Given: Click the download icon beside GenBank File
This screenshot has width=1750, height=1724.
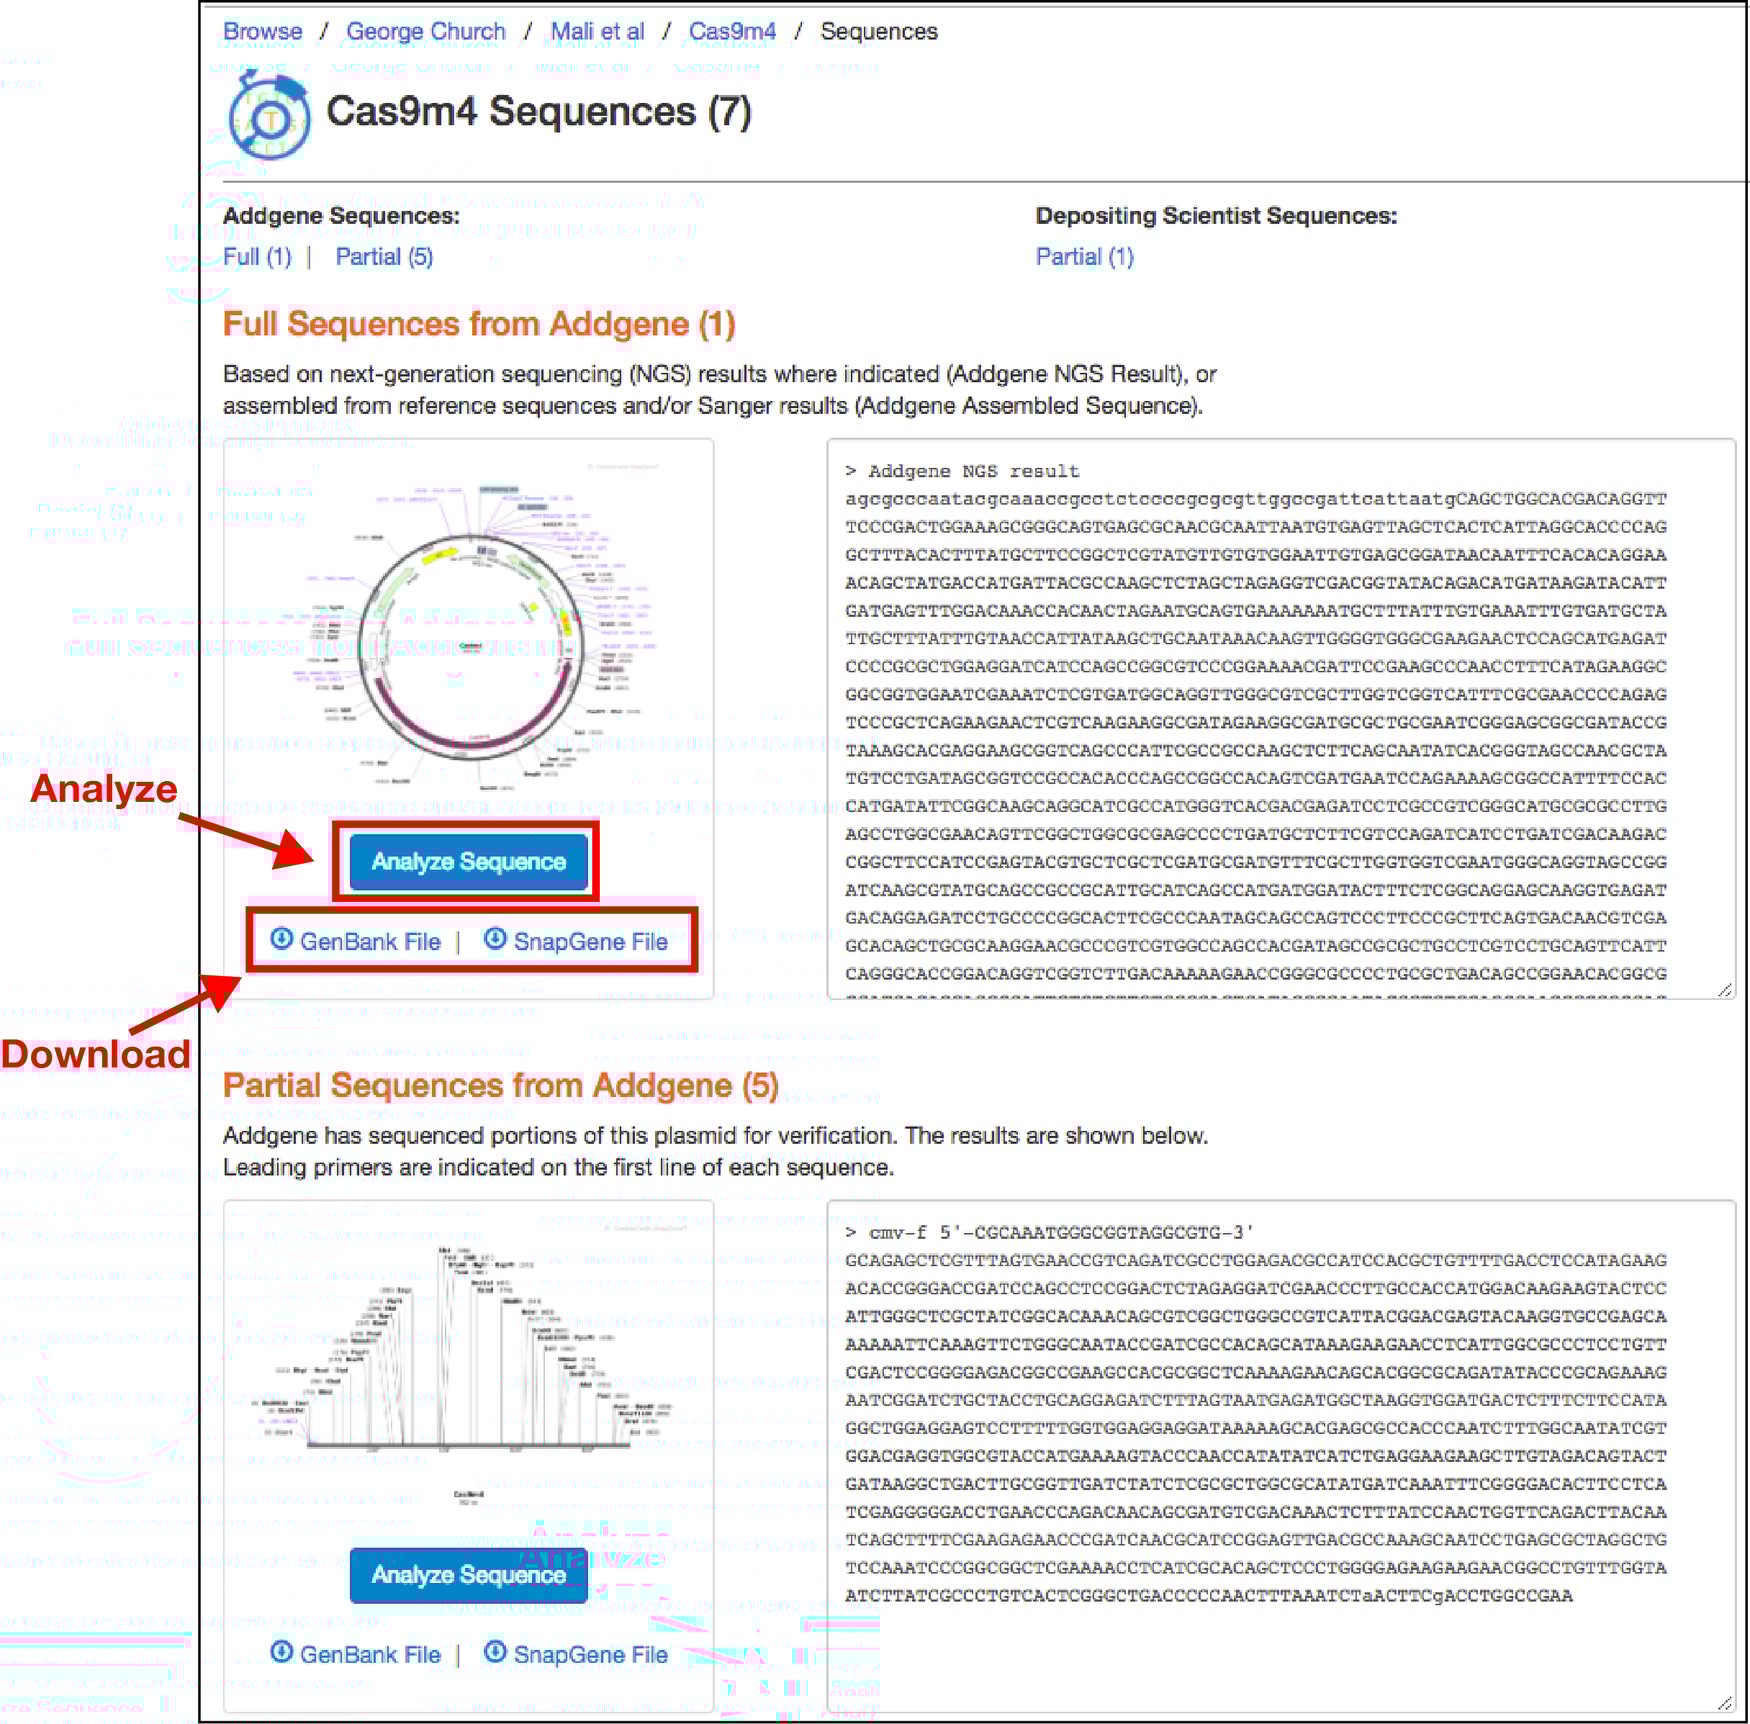Looking at the screenshot, I should point(282,941).
